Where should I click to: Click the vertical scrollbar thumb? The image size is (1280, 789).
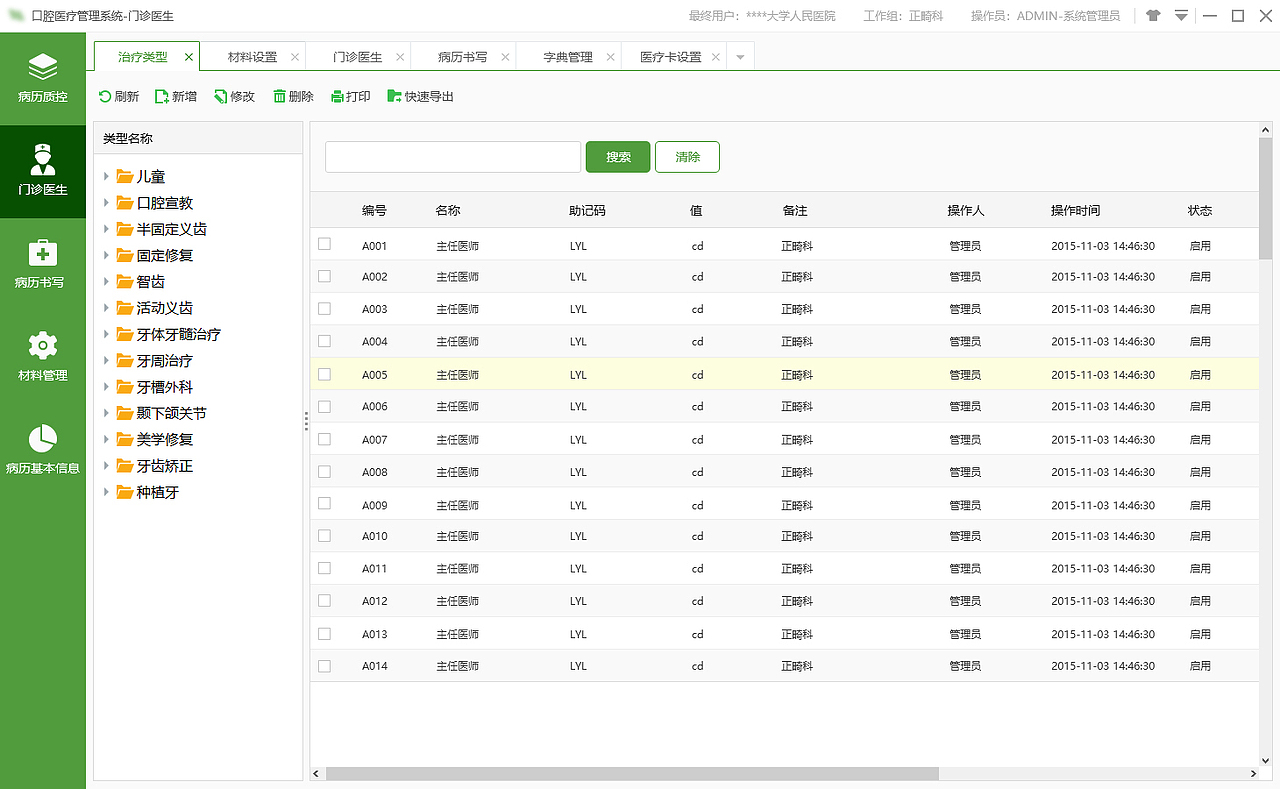(x=1265, y=198)
